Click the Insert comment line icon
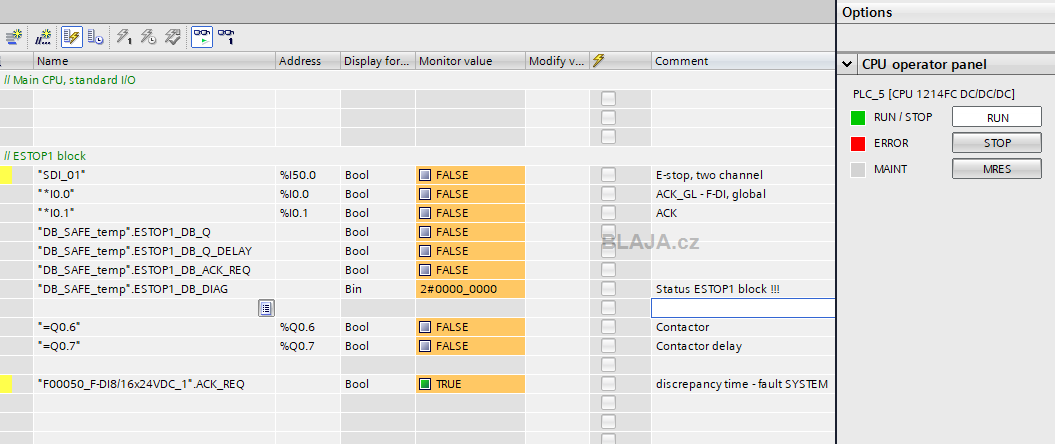 43,37
